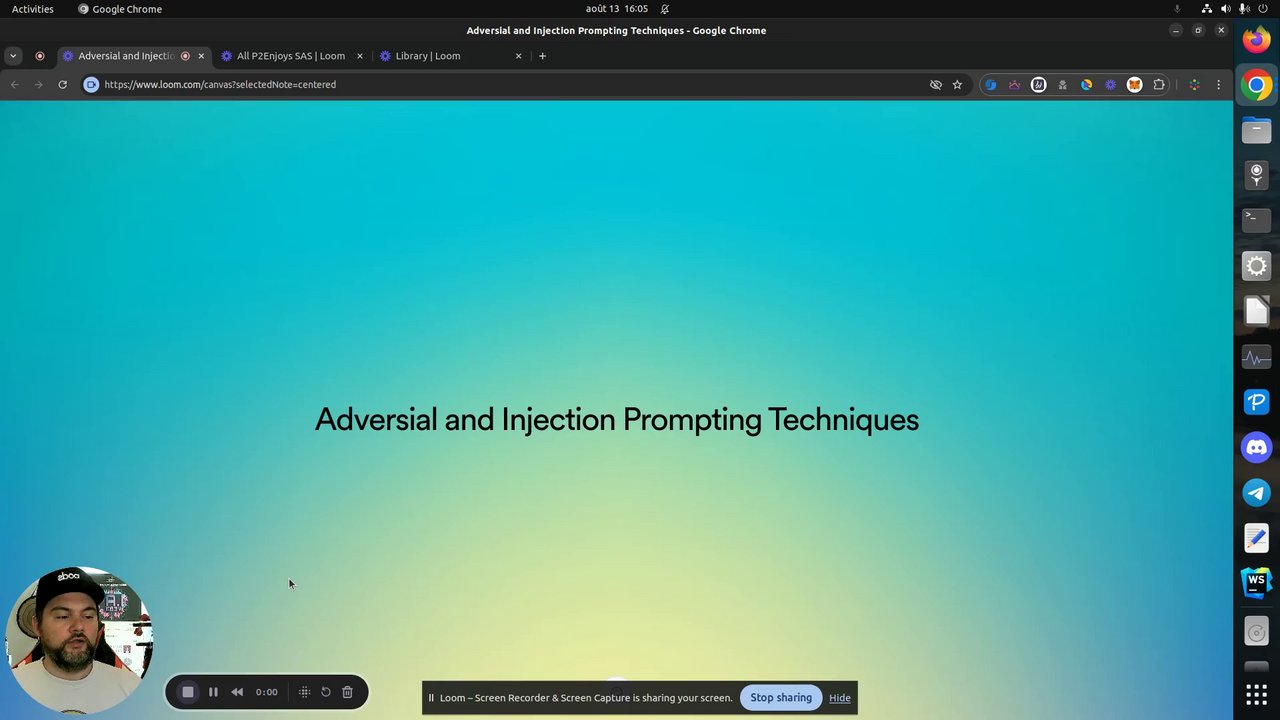Launch WebStorm from the dock
This screenshot has height=720, width=1280.
point(1257,583)
